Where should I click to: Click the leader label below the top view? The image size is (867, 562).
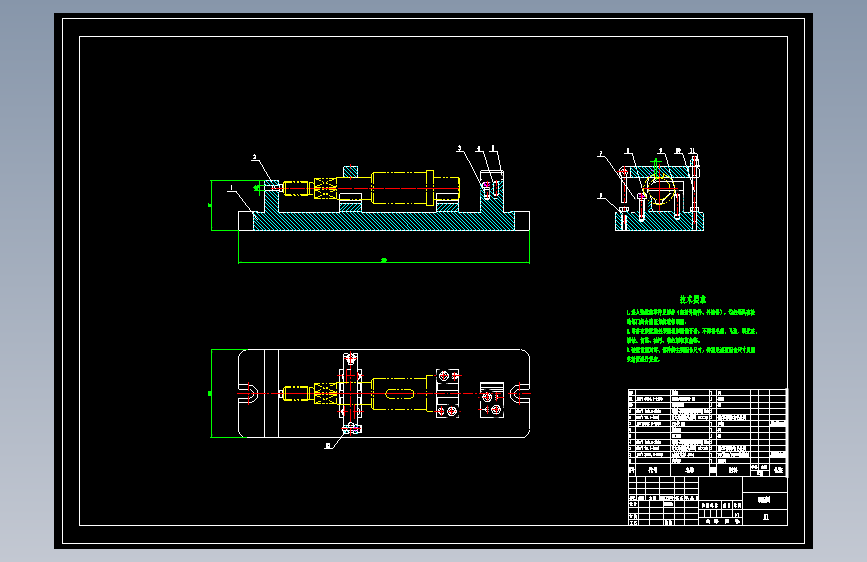(328, 445)
